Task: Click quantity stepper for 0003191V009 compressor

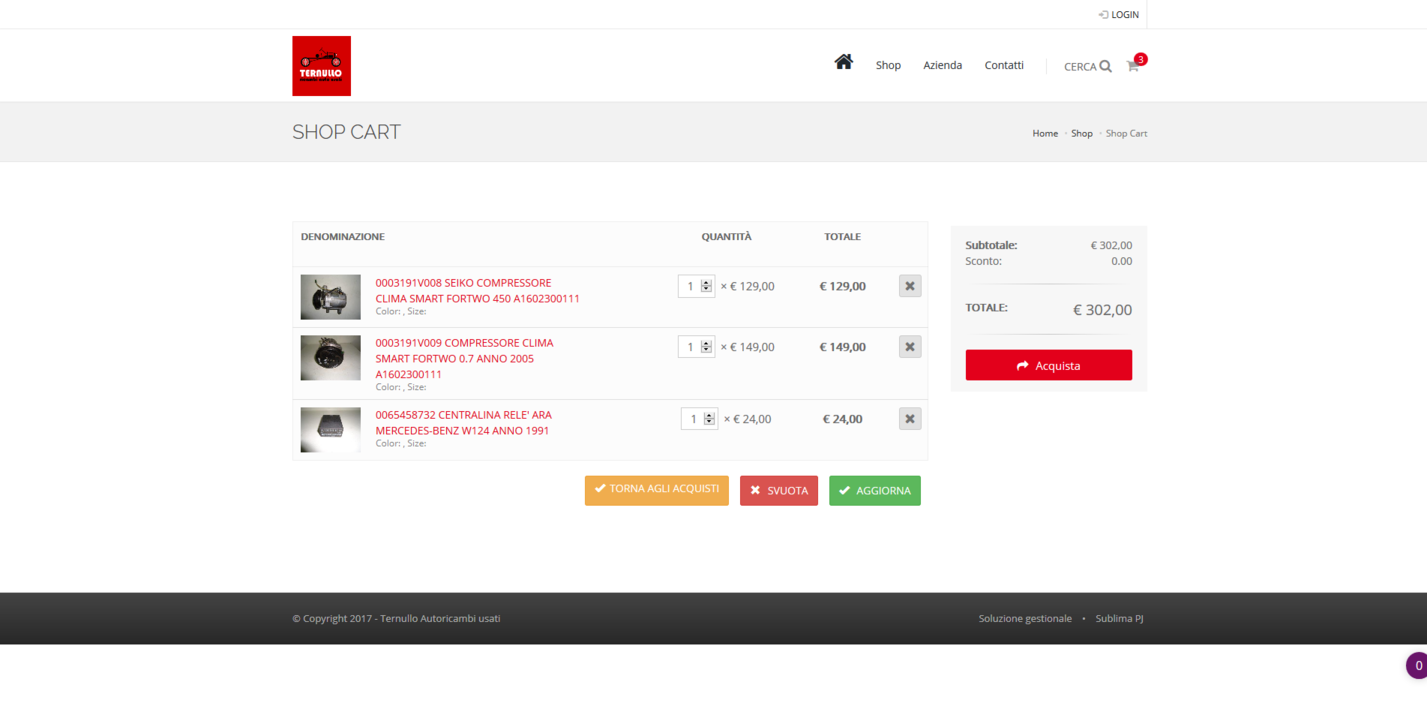Action: pos(706,347)
